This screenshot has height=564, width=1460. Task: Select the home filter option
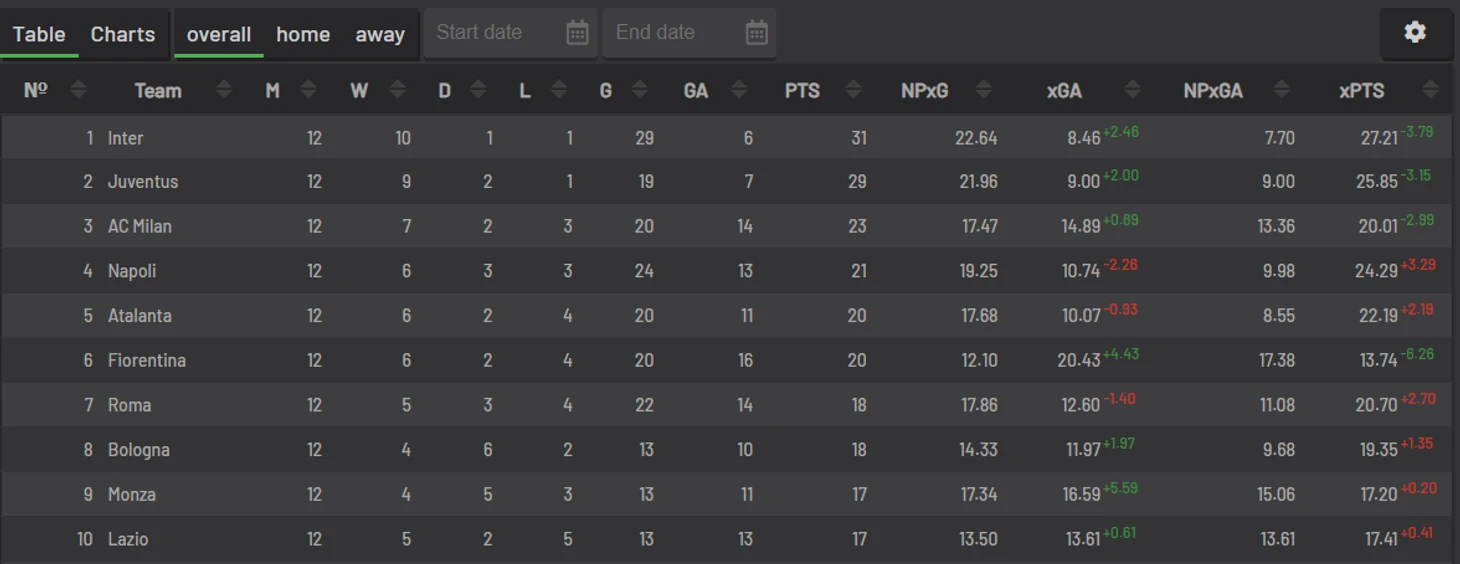[x=303, y=34]
